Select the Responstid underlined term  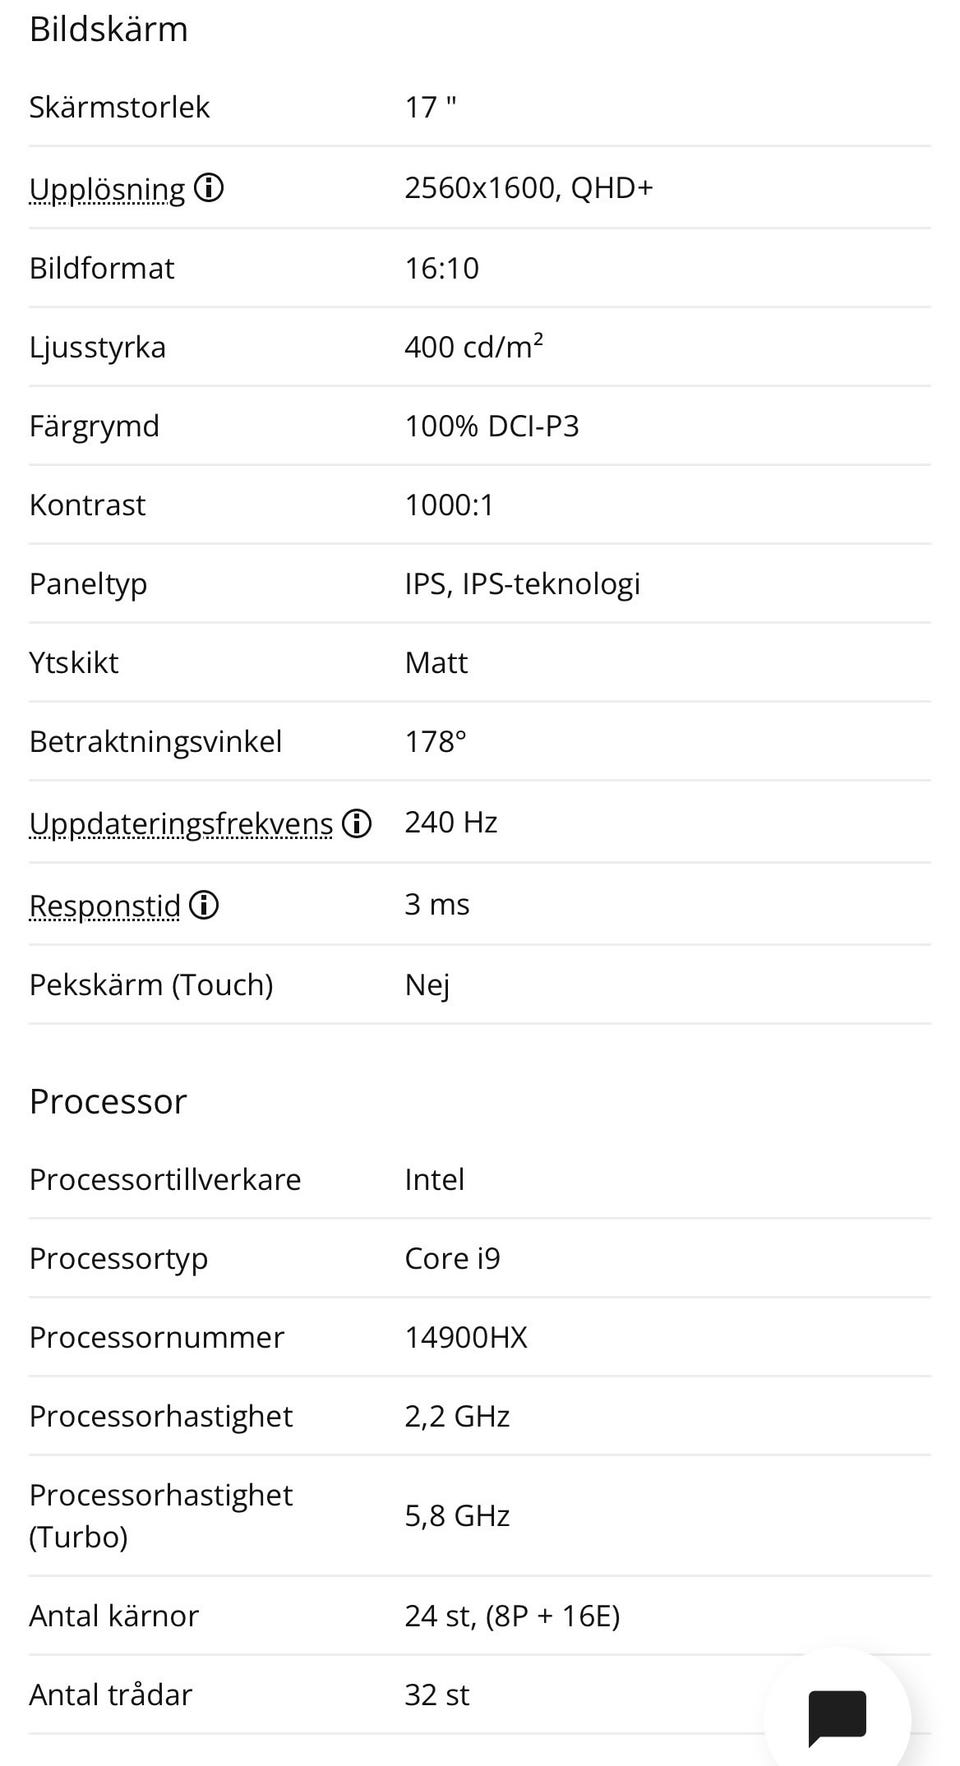click(105, 905)
